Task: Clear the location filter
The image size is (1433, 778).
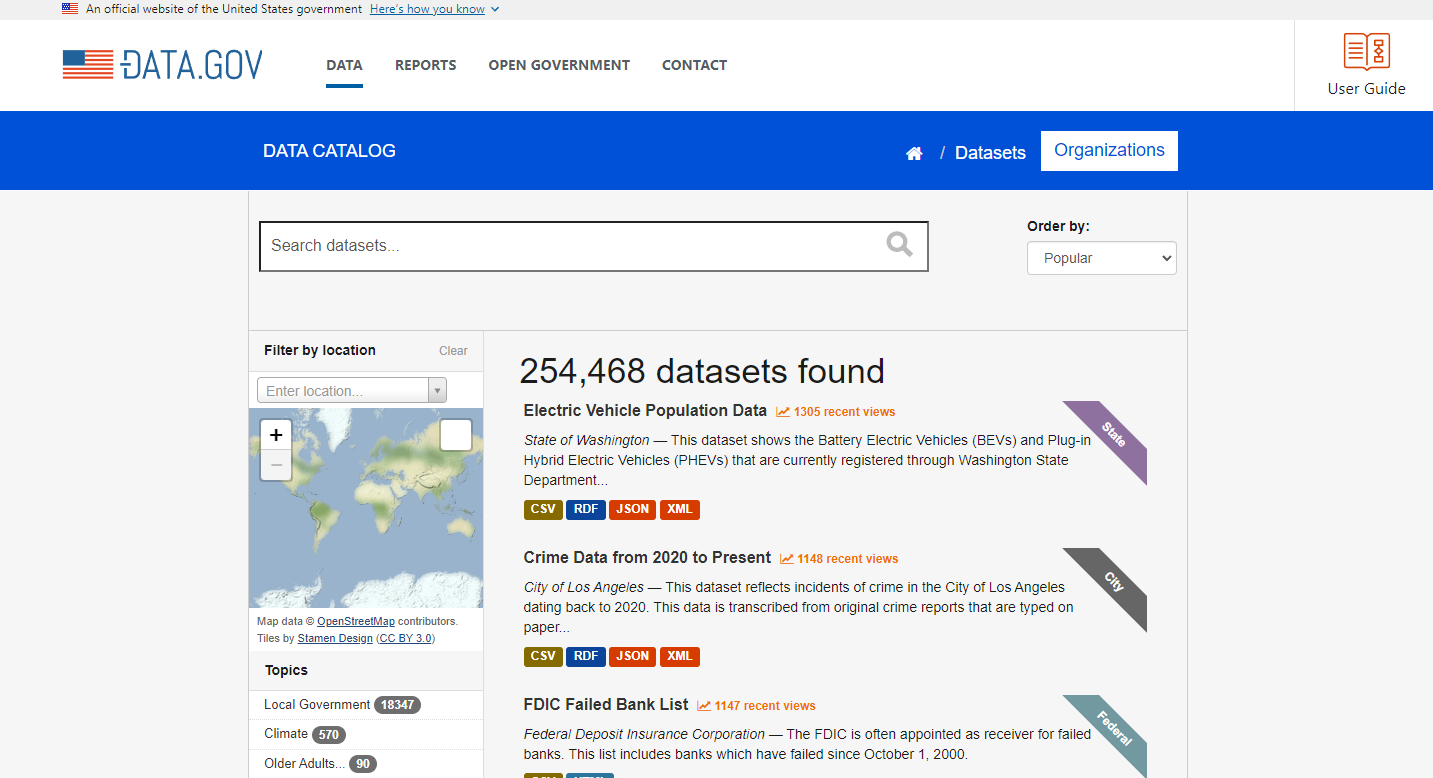Action: point(453,351)
